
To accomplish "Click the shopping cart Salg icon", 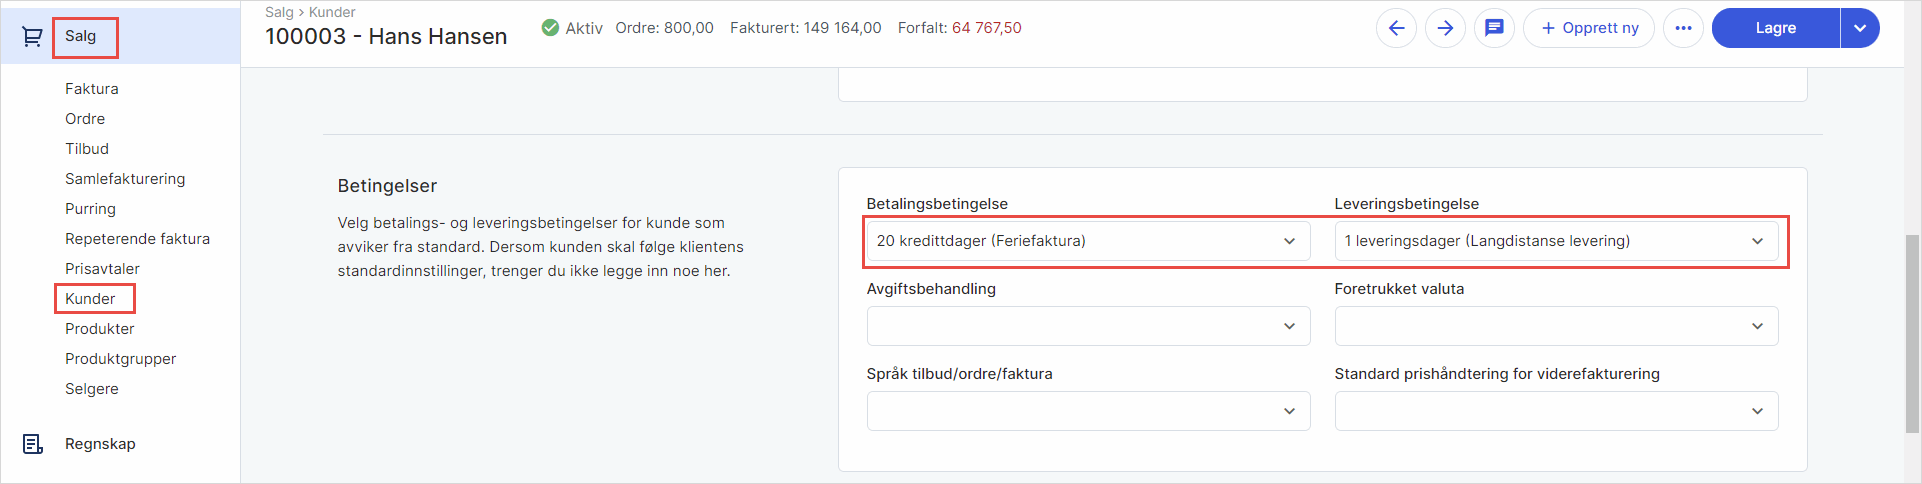I will [32, 37].
